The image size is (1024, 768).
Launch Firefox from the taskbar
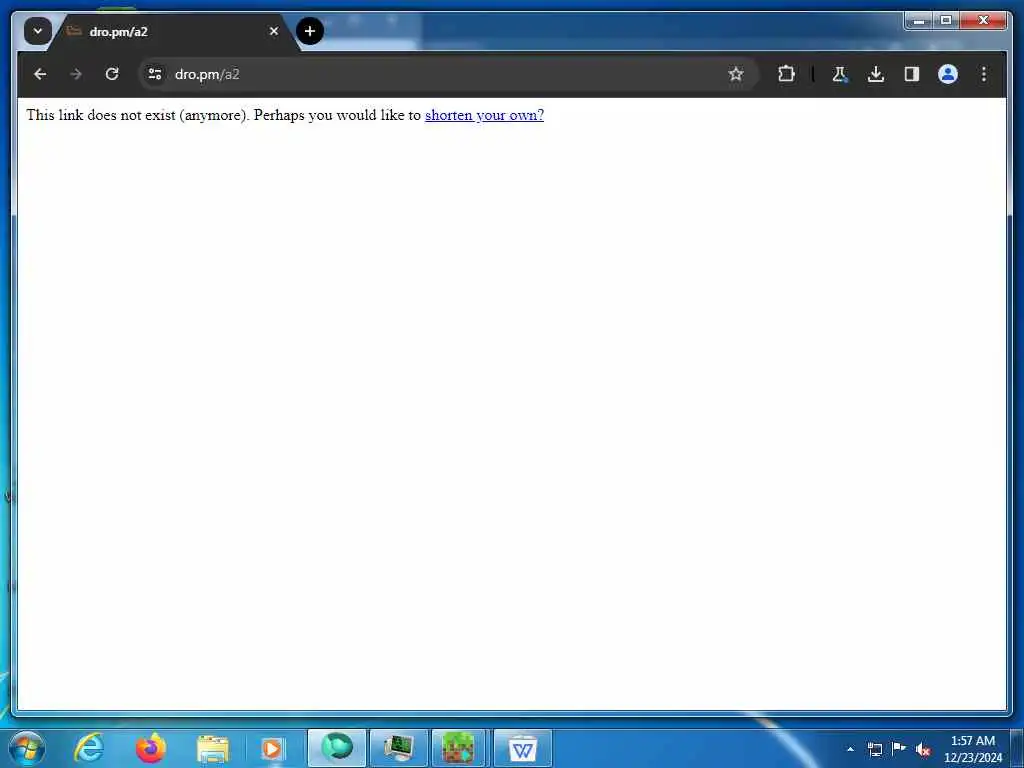(x=151, y=748)
